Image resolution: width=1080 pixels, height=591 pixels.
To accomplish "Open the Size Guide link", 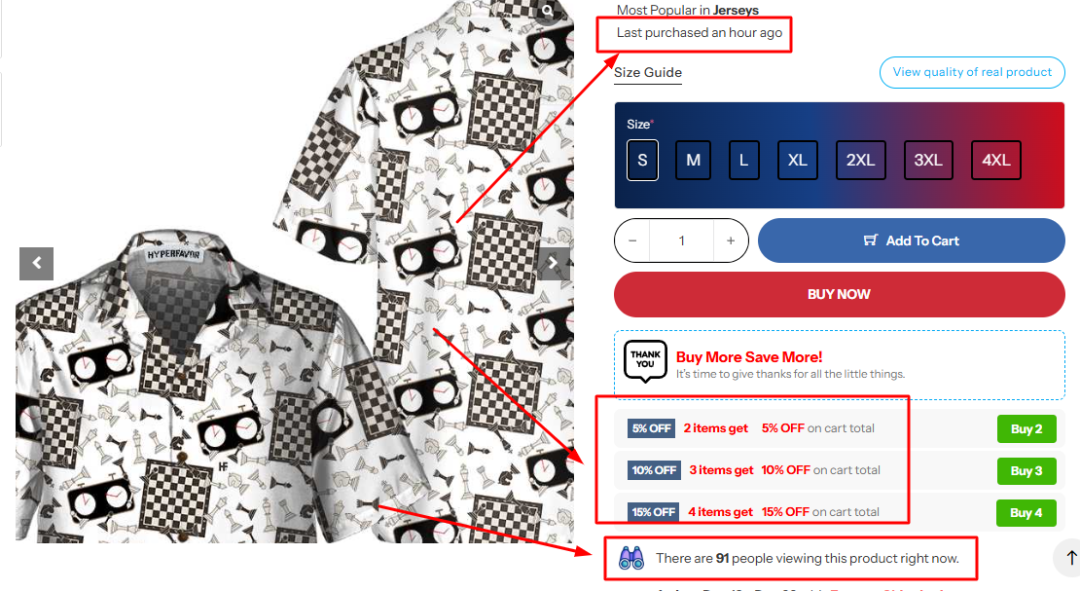I will tap(648, 72).
